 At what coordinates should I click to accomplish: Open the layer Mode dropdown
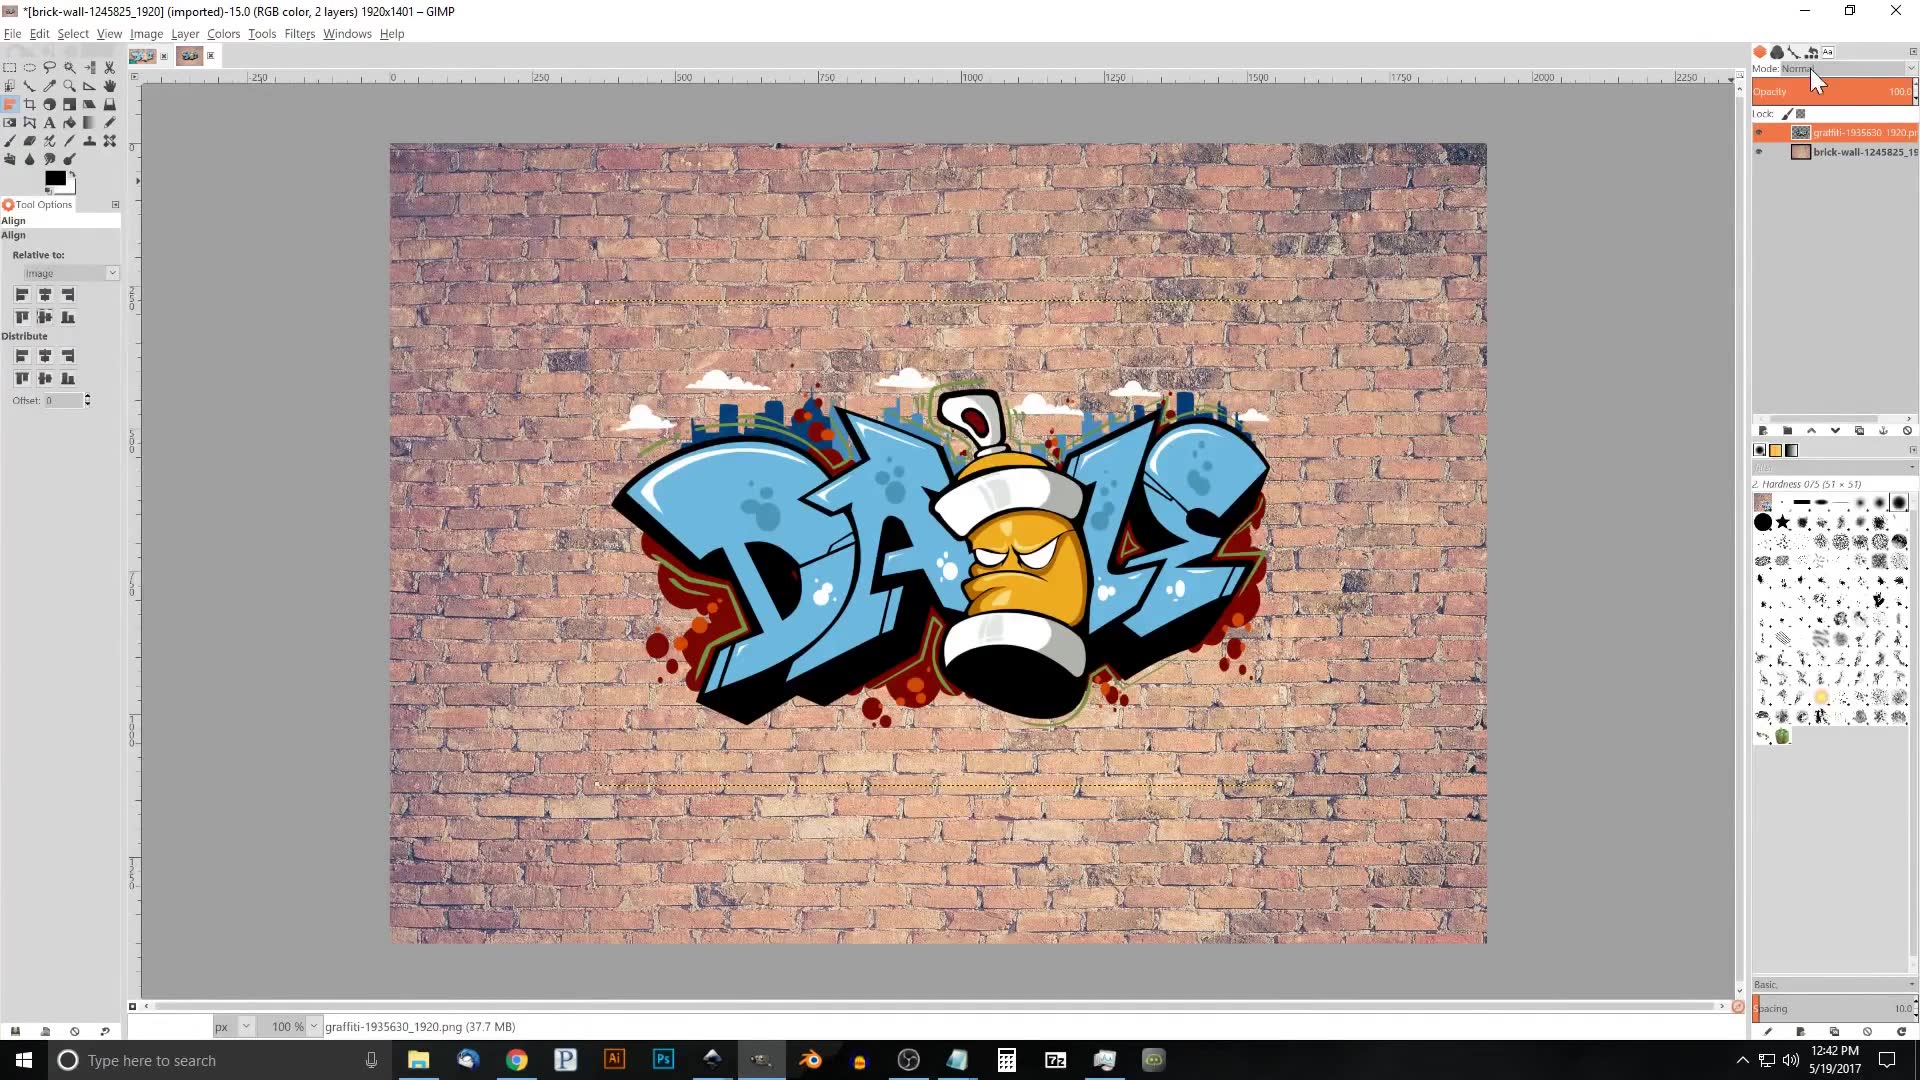pos(1848,69)
